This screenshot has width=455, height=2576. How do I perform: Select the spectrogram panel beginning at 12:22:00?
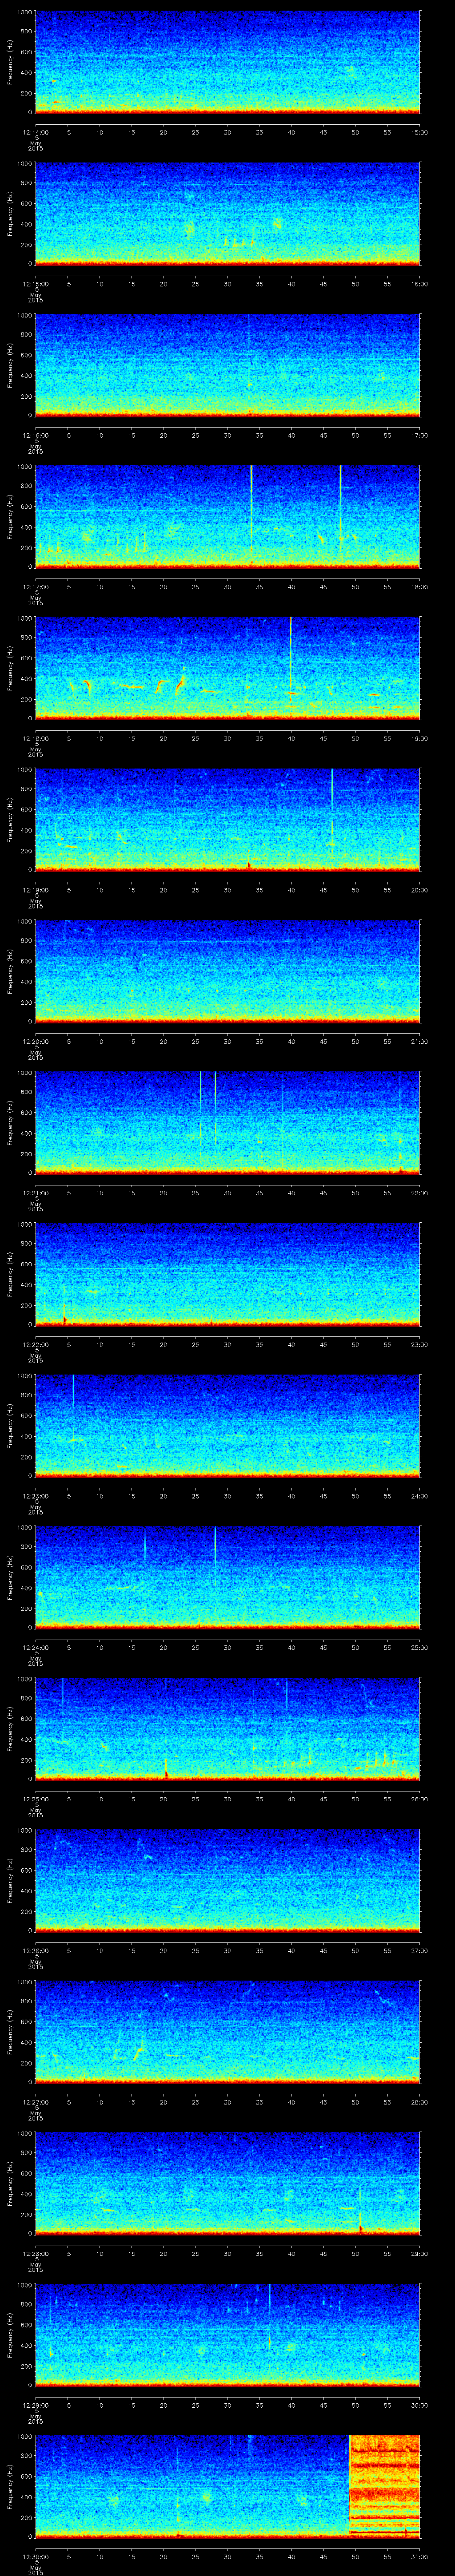pyautogui.click(x=228, y=1274)
